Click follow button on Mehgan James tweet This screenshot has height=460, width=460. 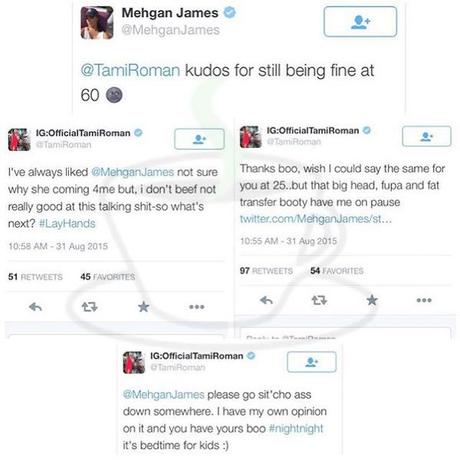[360, 22]
